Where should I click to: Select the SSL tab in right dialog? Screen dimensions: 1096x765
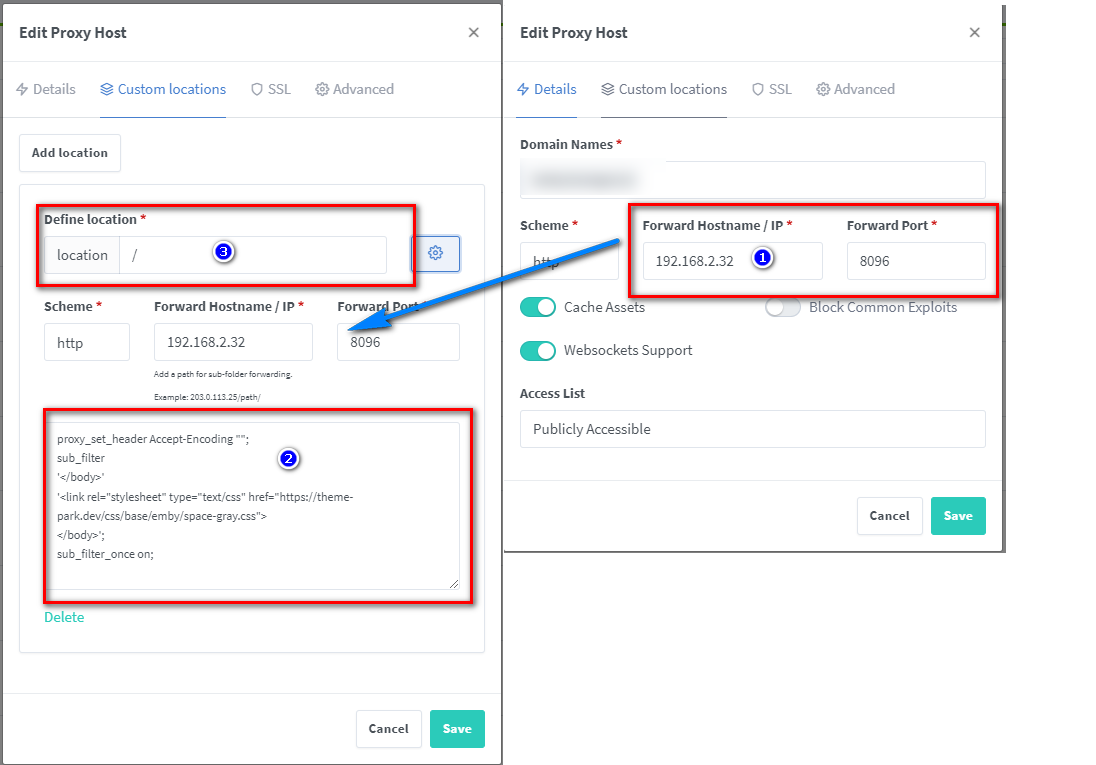tap(771, 89)
